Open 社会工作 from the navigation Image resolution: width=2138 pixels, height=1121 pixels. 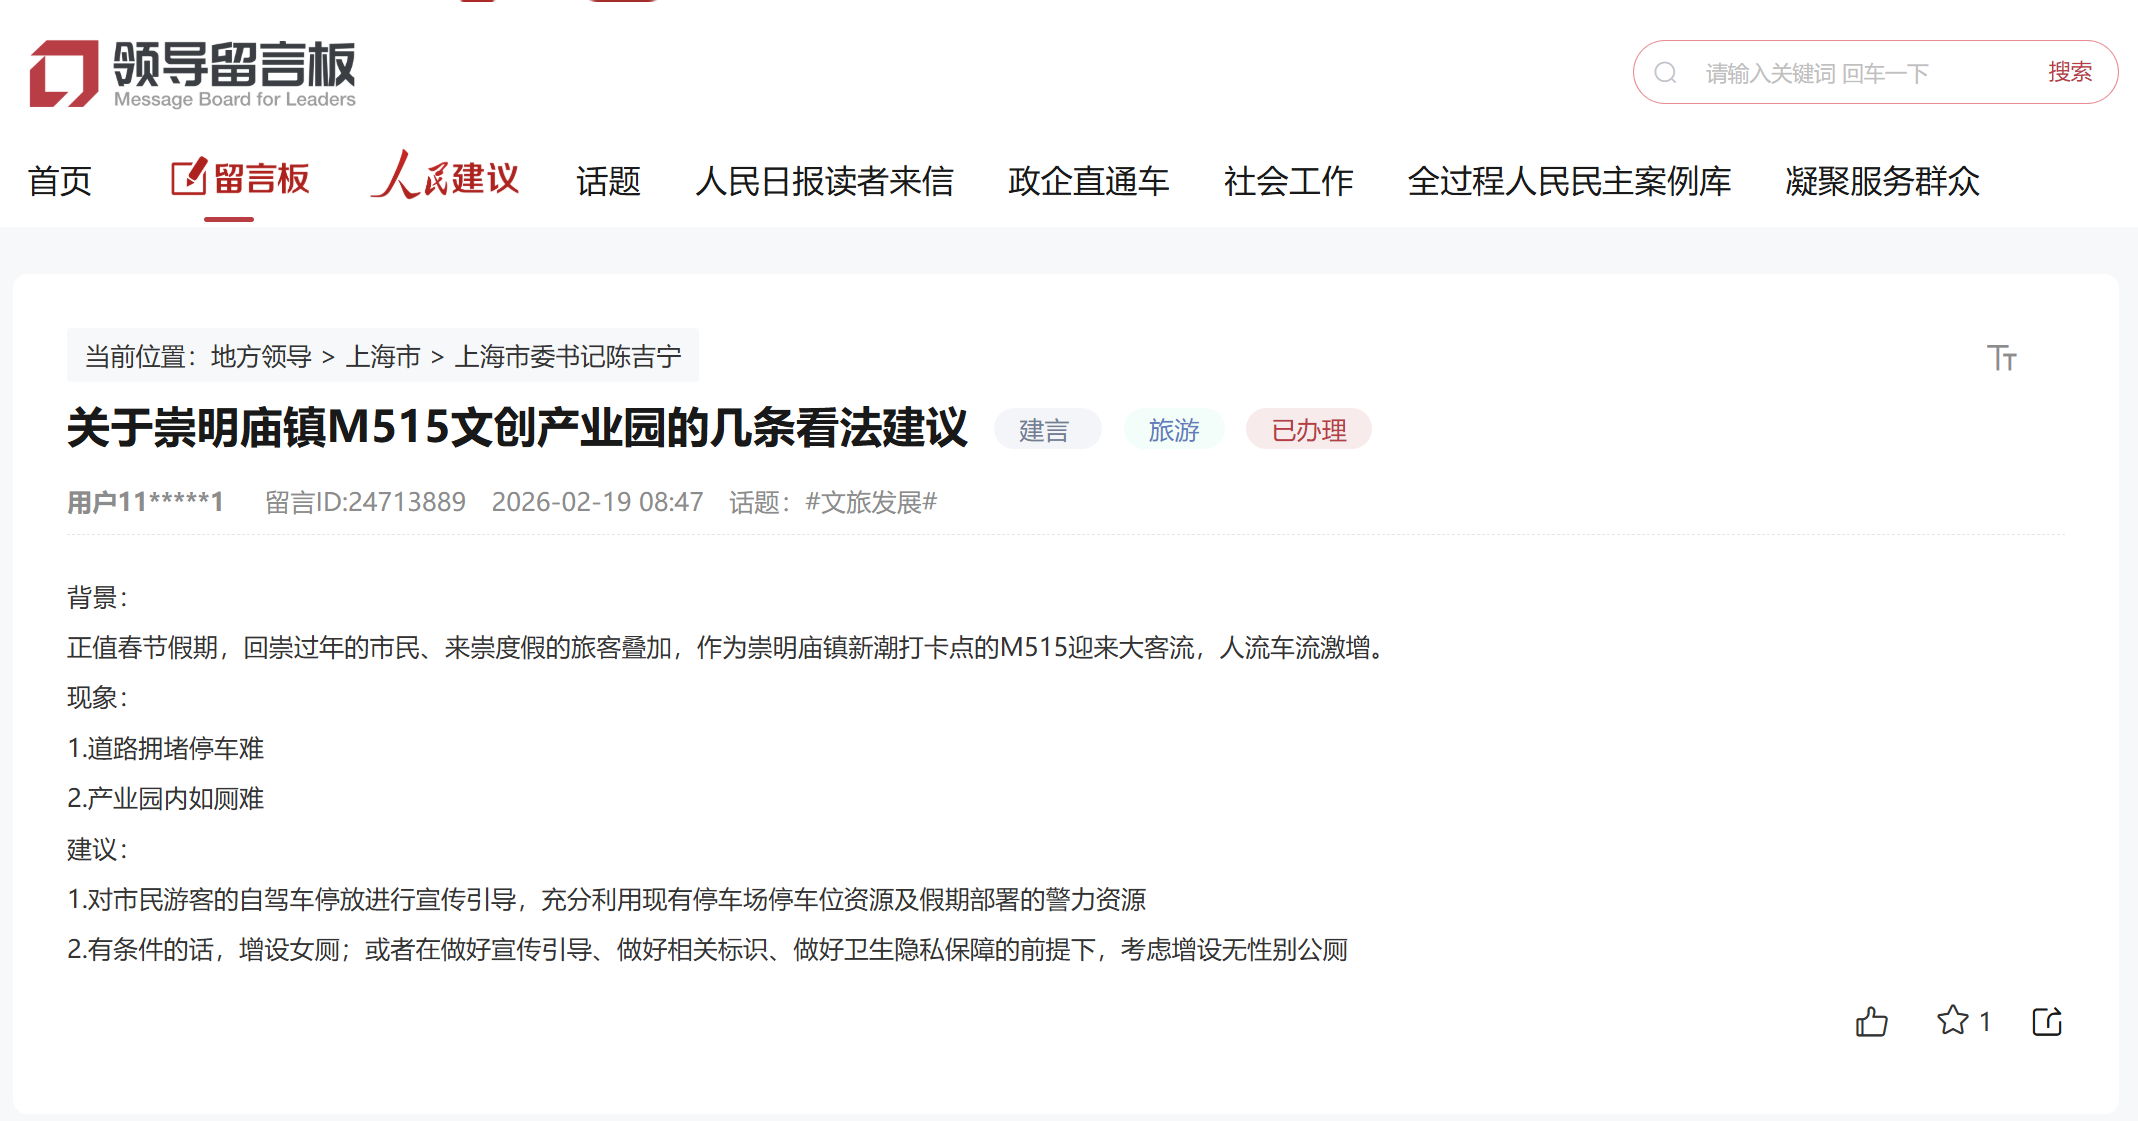click(x=1288, y=181)
